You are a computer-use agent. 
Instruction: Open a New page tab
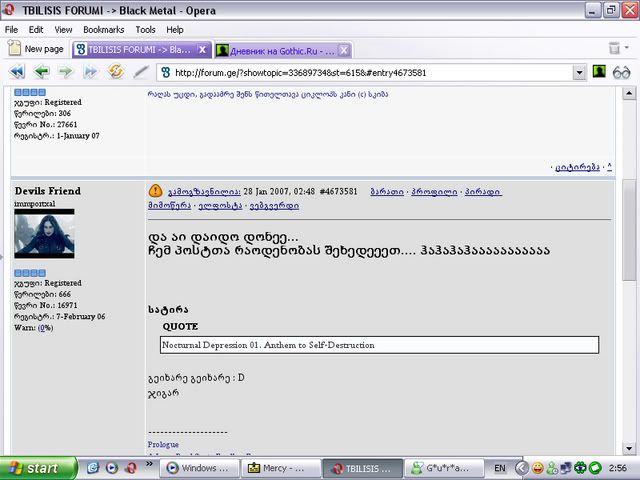[x=36, y=49]
